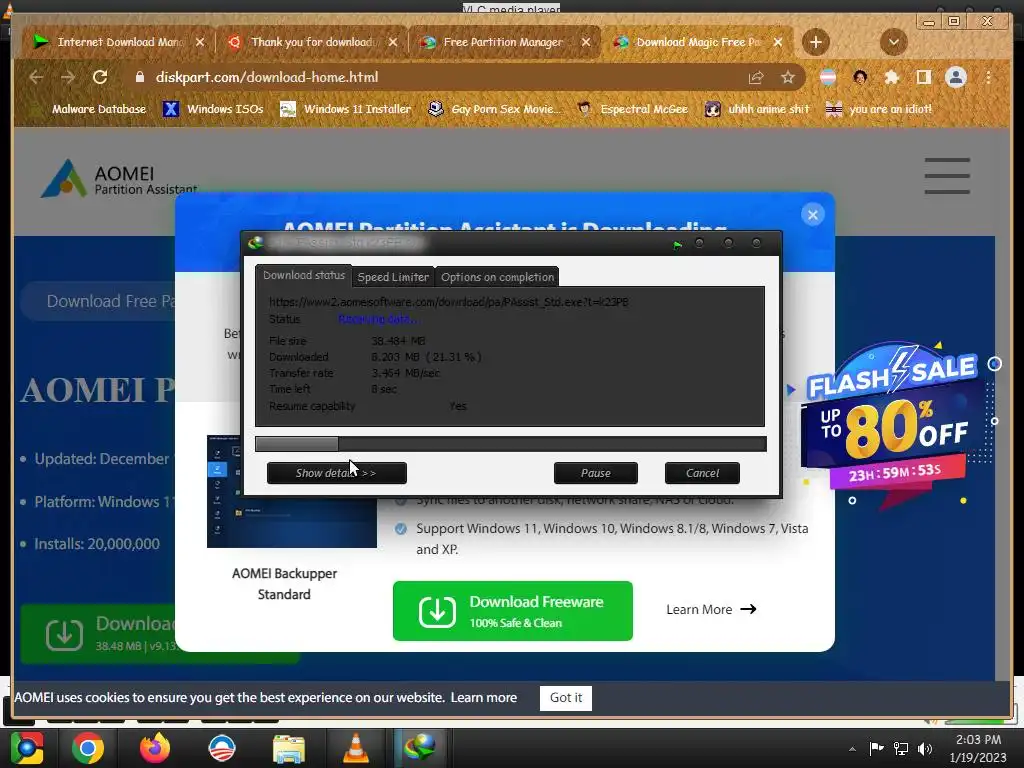Open the Windows ISOs bookmark
Viewport: 1024px width, 768px height.
pyautogui.click(x=213, y=109)
